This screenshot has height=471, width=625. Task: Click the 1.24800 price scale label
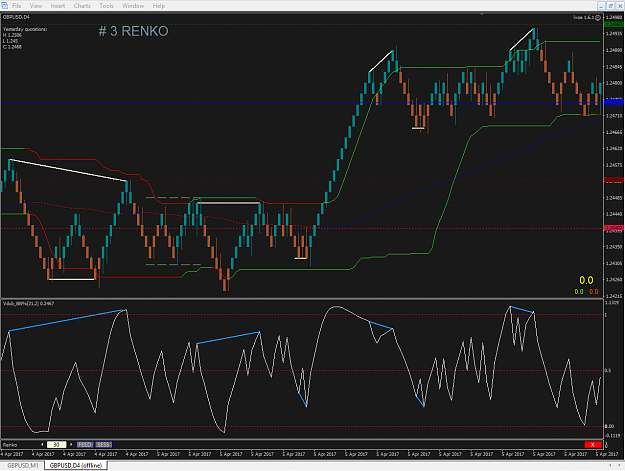[614, 83]
